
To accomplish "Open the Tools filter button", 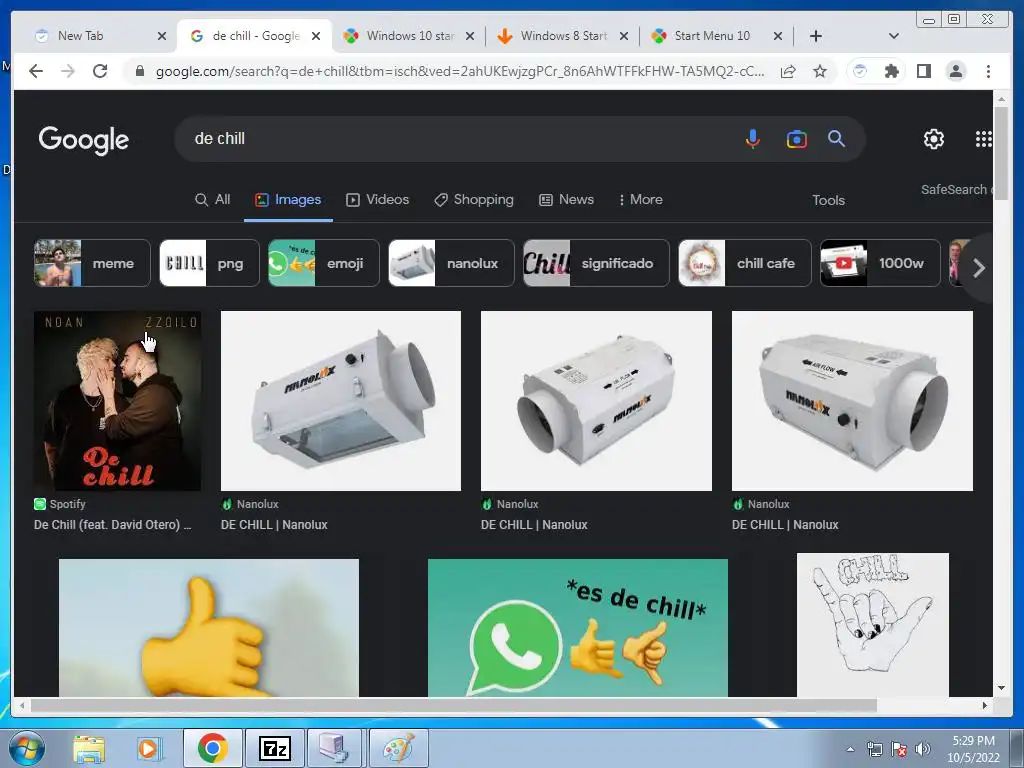I will coord(828,200).
